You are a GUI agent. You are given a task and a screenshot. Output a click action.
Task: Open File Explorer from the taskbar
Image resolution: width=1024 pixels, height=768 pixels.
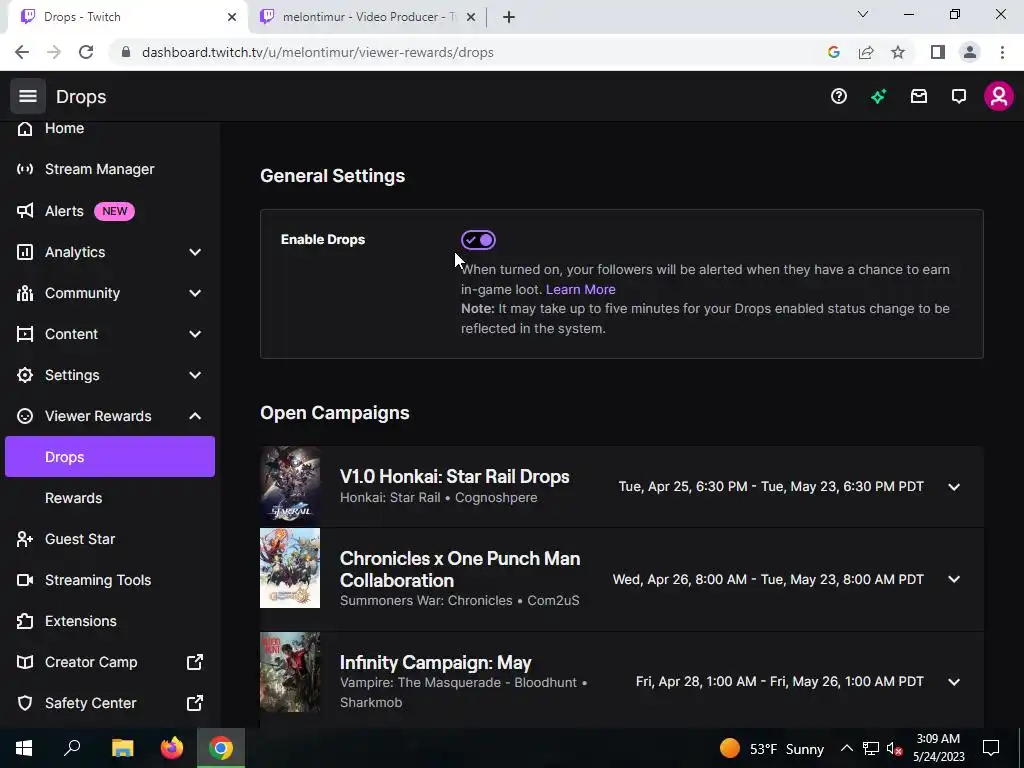[x=122, y=748]
